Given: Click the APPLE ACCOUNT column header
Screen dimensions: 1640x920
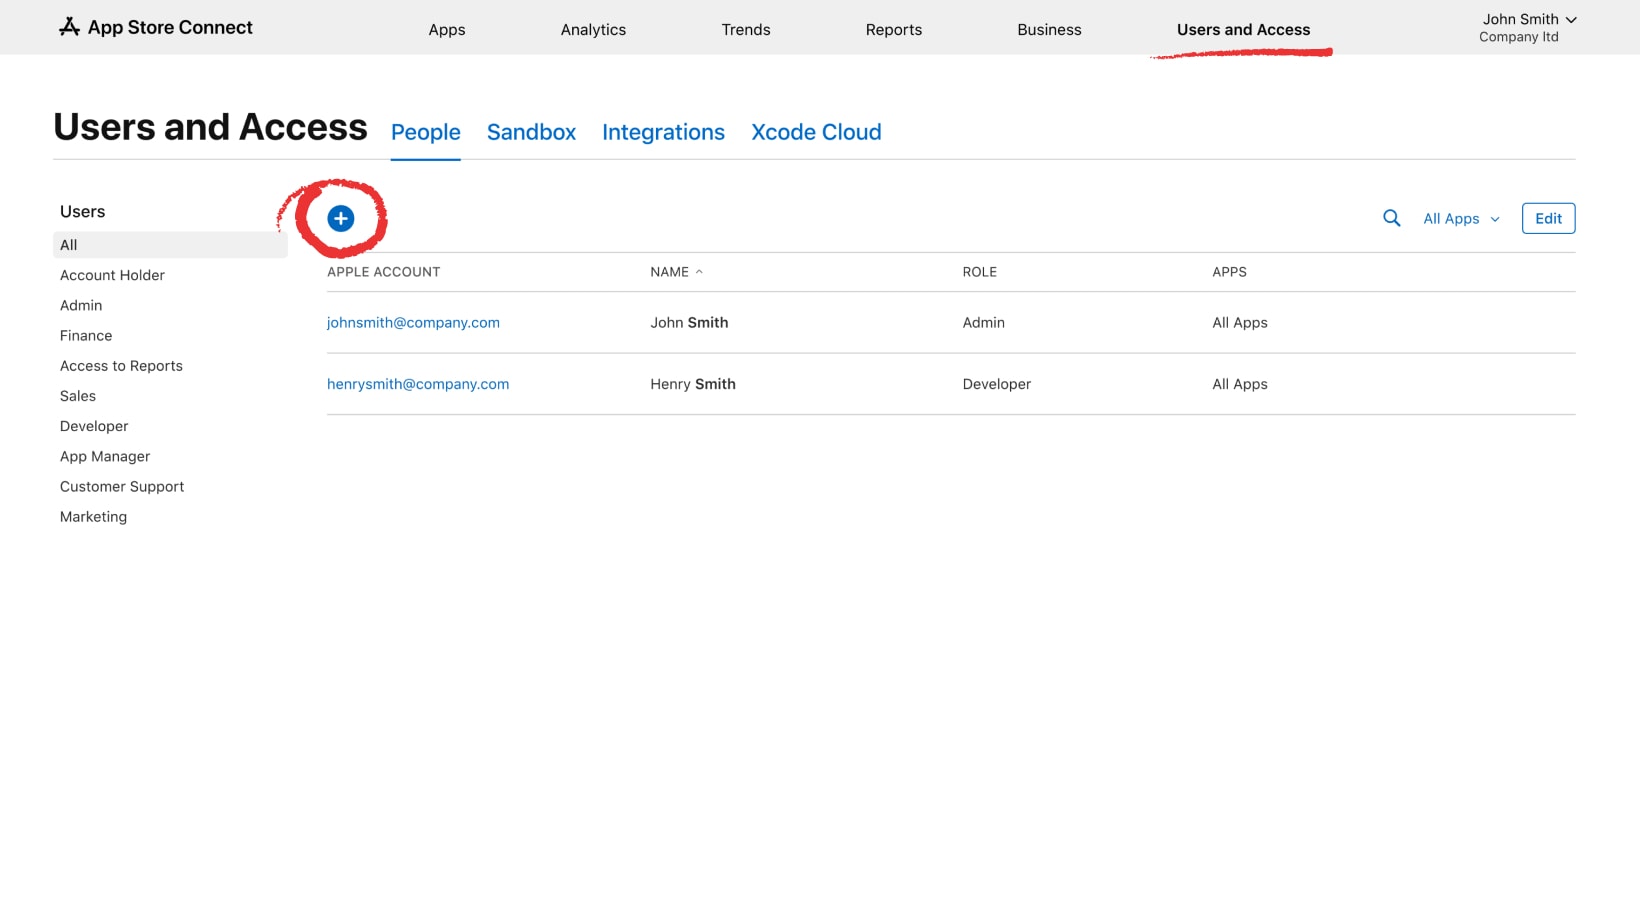Looking at the screenshot, I should [x=384, y=272].
